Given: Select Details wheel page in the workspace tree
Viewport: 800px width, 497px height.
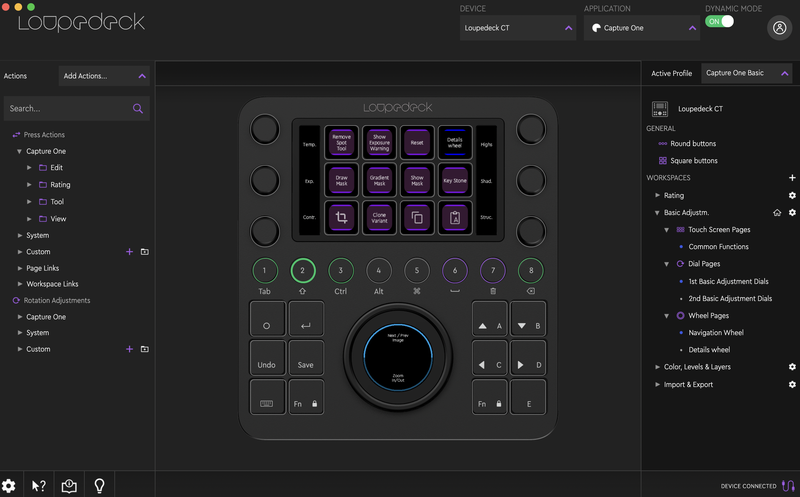Looking at the screenshot, I should pyautogui.click(x=709, y=350).
